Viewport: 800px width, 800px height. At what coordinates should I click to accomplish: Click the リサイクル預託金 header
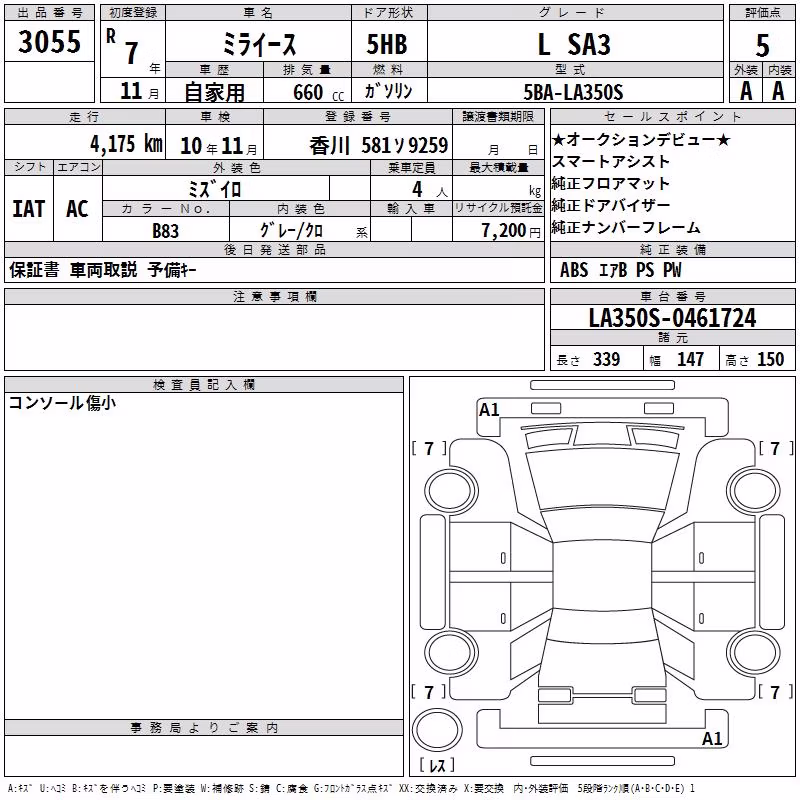pyautogui.click(x=498, y=208)
